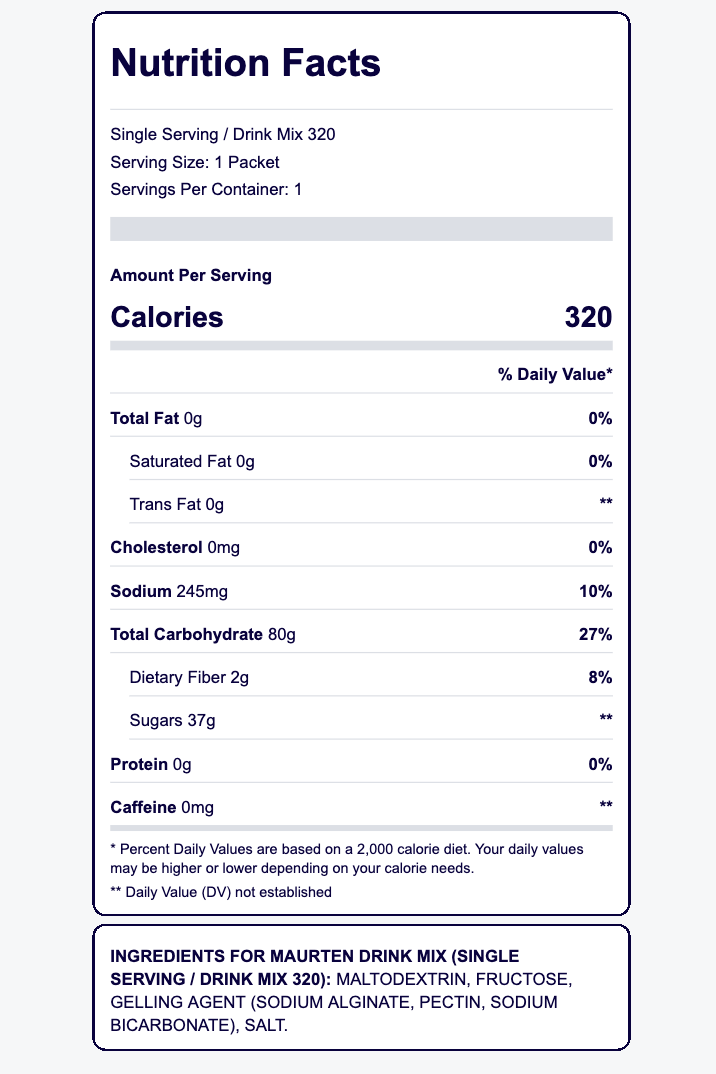This screenshot has height=1074, width=716.
Task: Click the Daily Value not established footnote
Action: pyautogui.click(x=221, y=891)
